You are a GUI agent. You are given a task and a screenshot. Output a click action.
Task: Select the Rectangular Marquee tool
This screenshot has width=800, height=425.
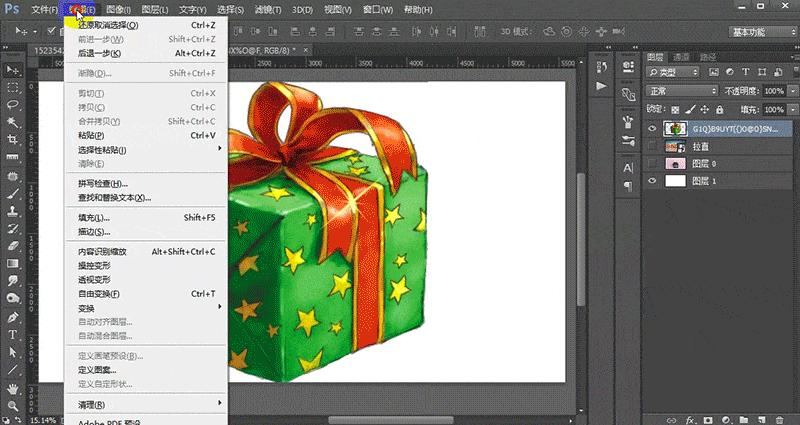point(13,87)
